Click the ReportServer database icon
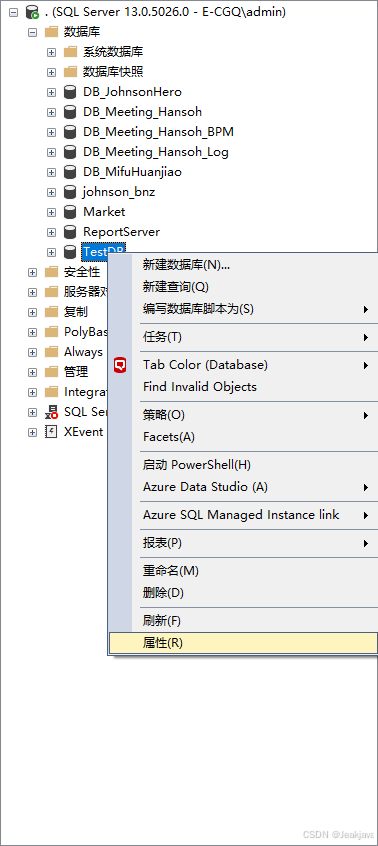The height and width of the screenshot is (846, 378). (70, 232)
